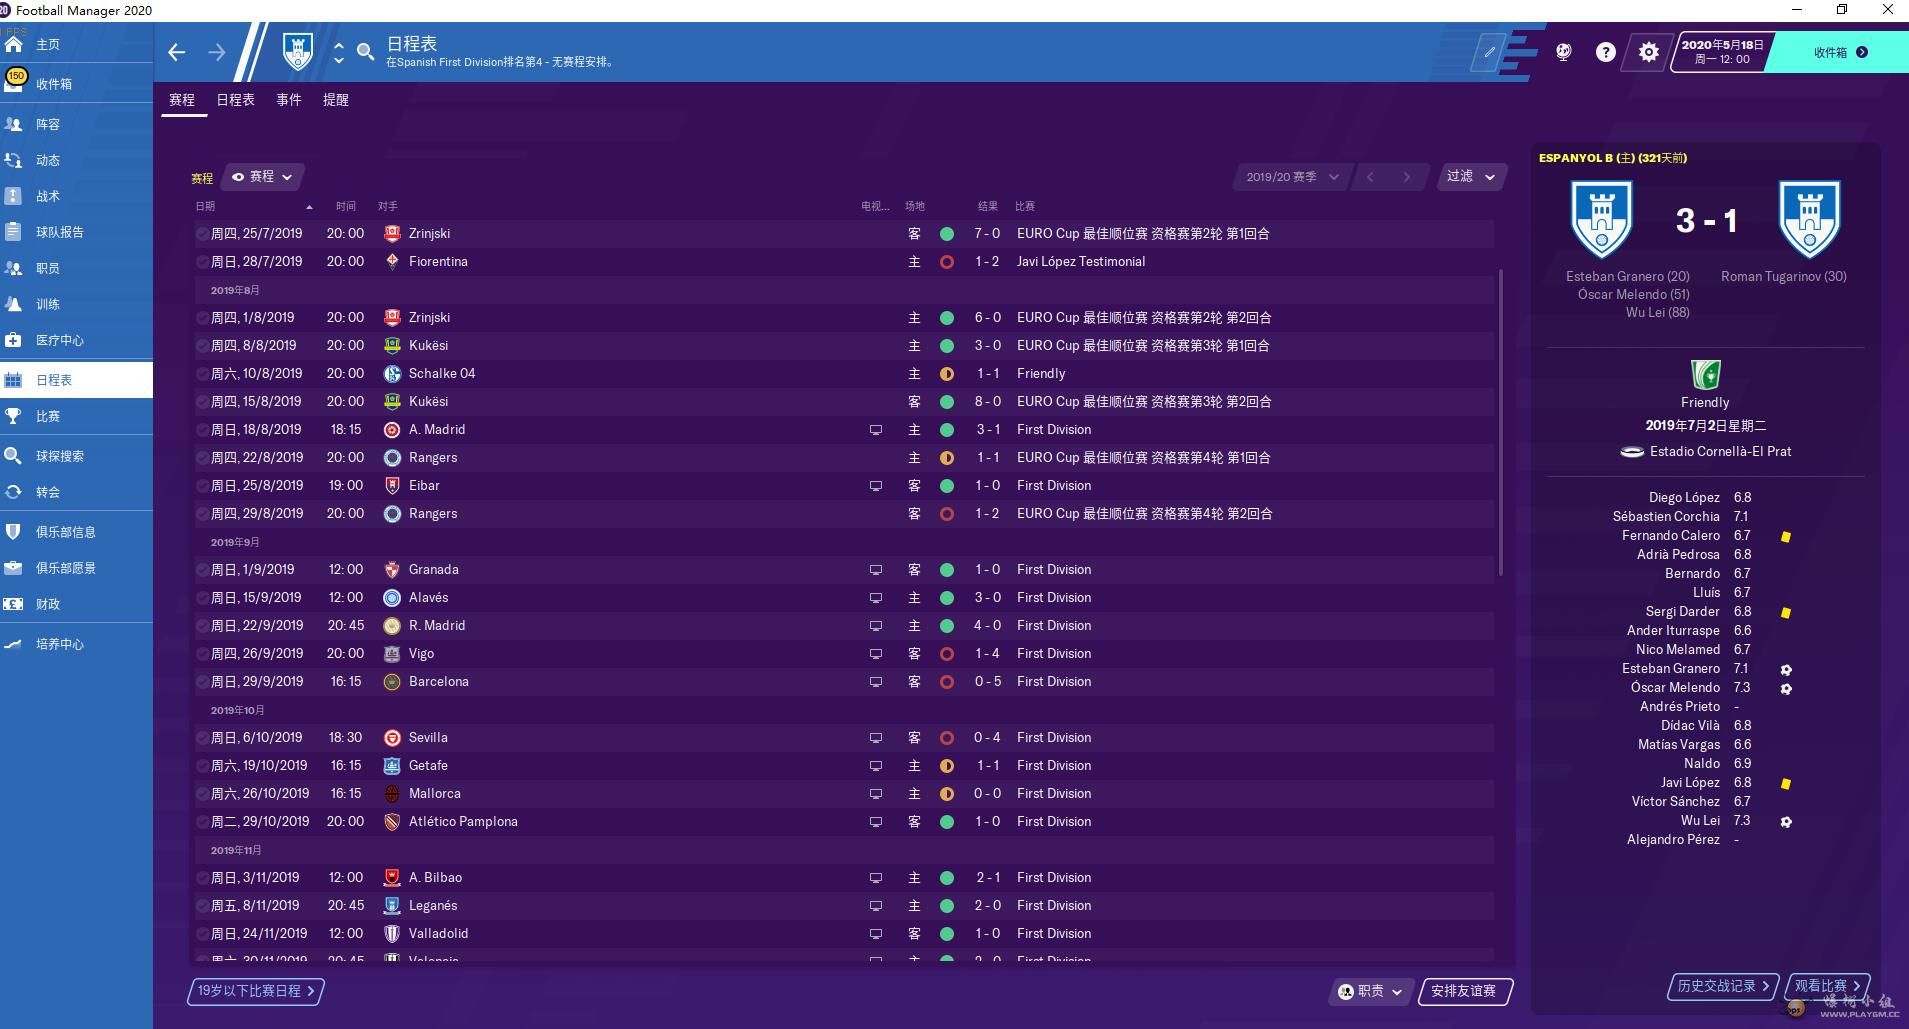The image size is (1909, 1029).
Task: Open 球探搜索 scouting in the sidebar
Action: tap(76, 456)
